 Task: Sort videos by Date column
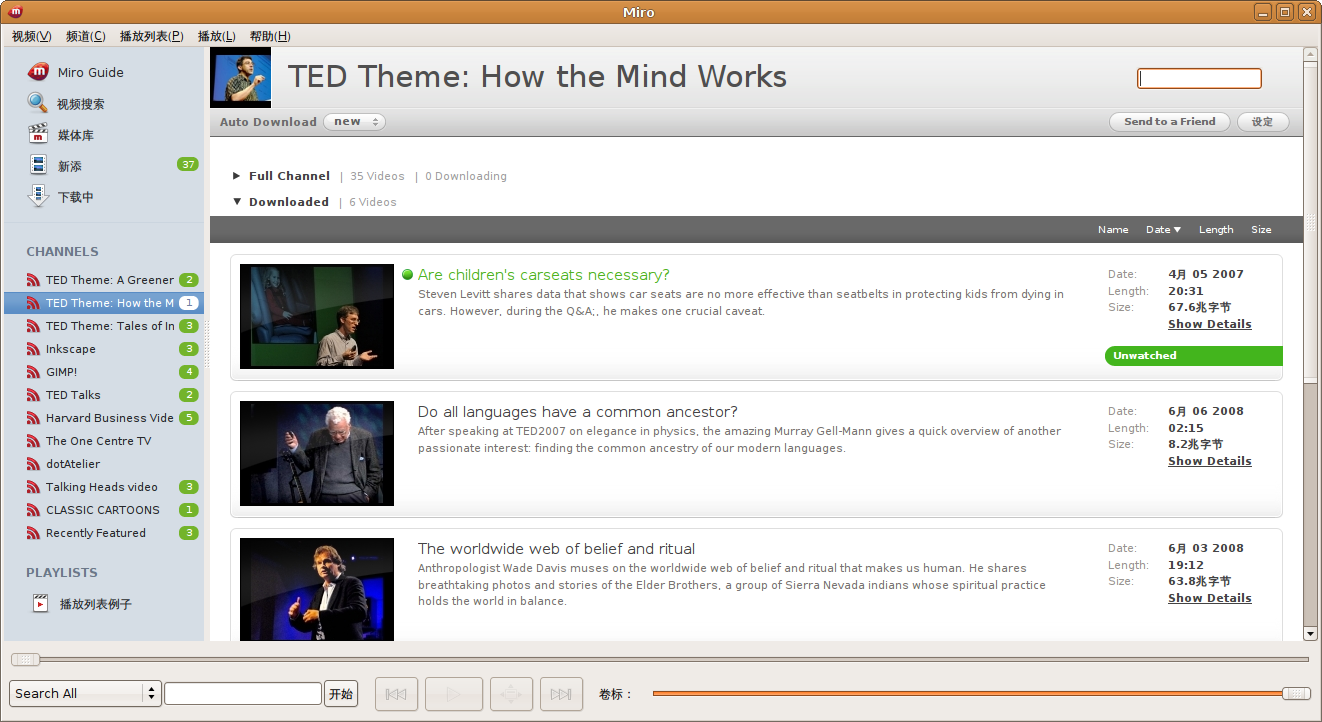coord(1163,230)
